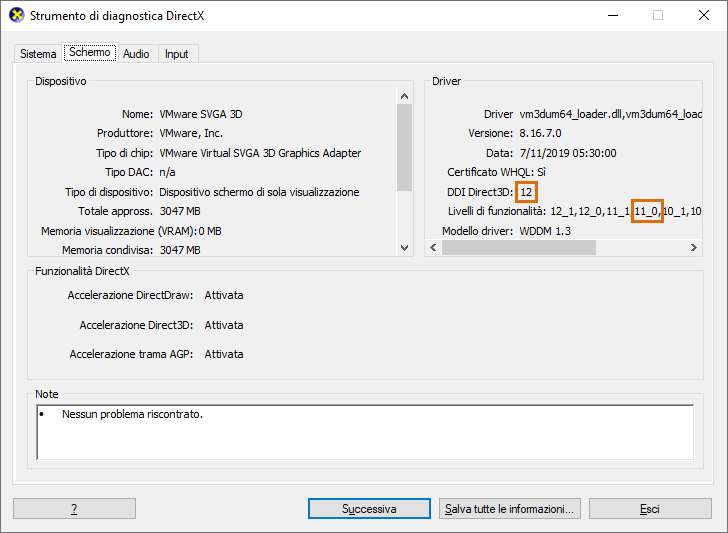Click 'Dispositivo schermo di sola visualizzazione' text
This screenshot has height=533, width=728.
click(x=259, y=192)
